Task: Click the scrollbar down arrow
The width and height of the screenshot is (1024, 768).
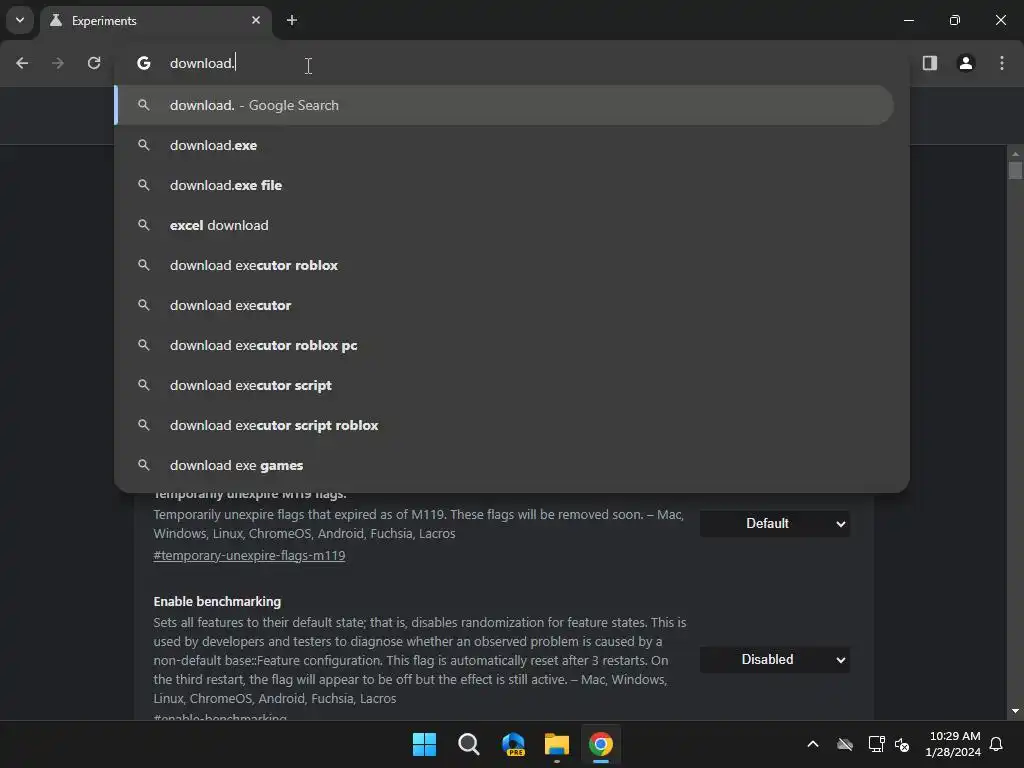Action: [x=1015, y=711]
